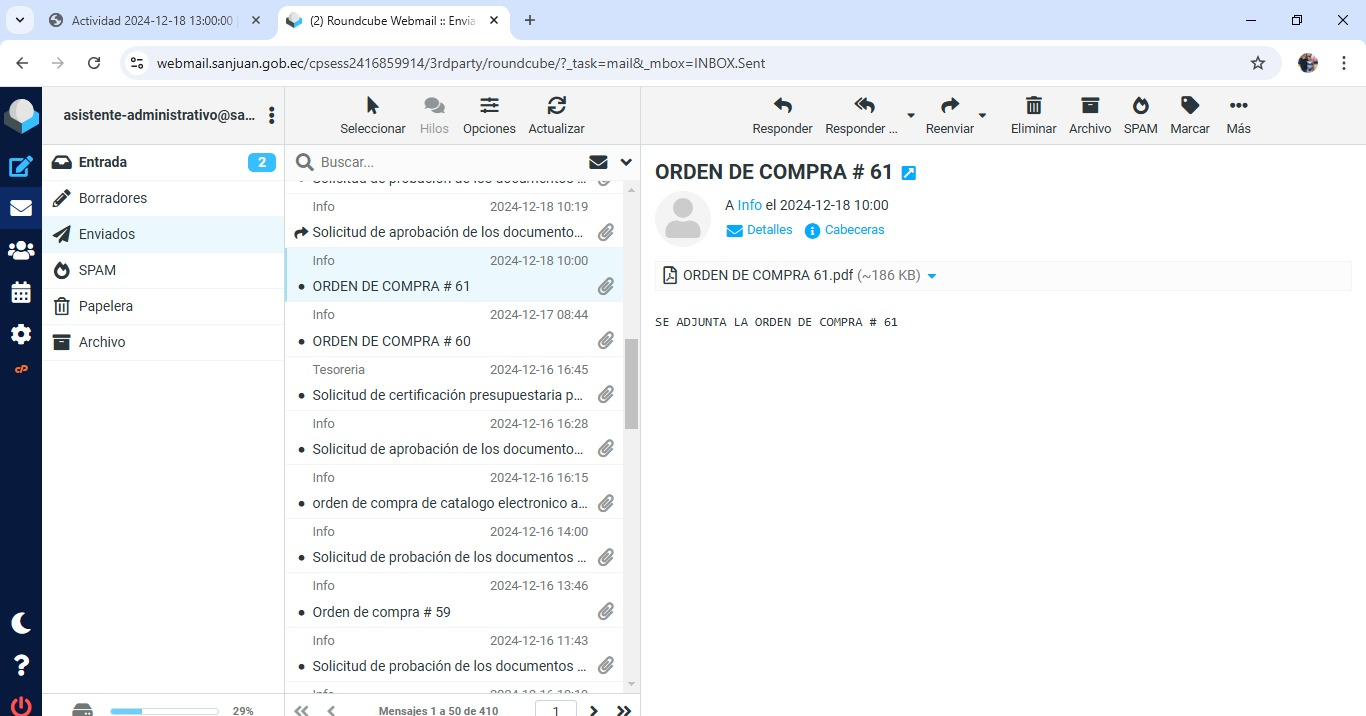This screenshot has height=716, width=1366.
Task: Toggle dark mode moon icon
Action: pyautogui.click(x=21, y=623)
